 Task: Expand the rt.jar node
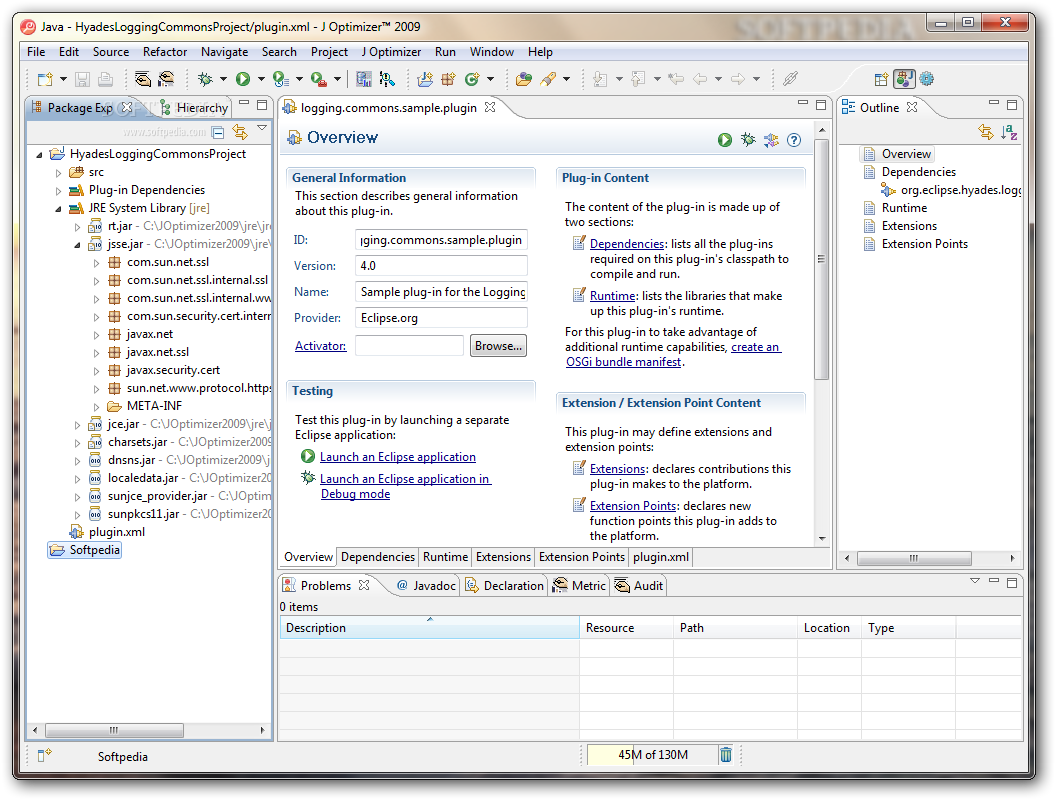pos(77,227)
